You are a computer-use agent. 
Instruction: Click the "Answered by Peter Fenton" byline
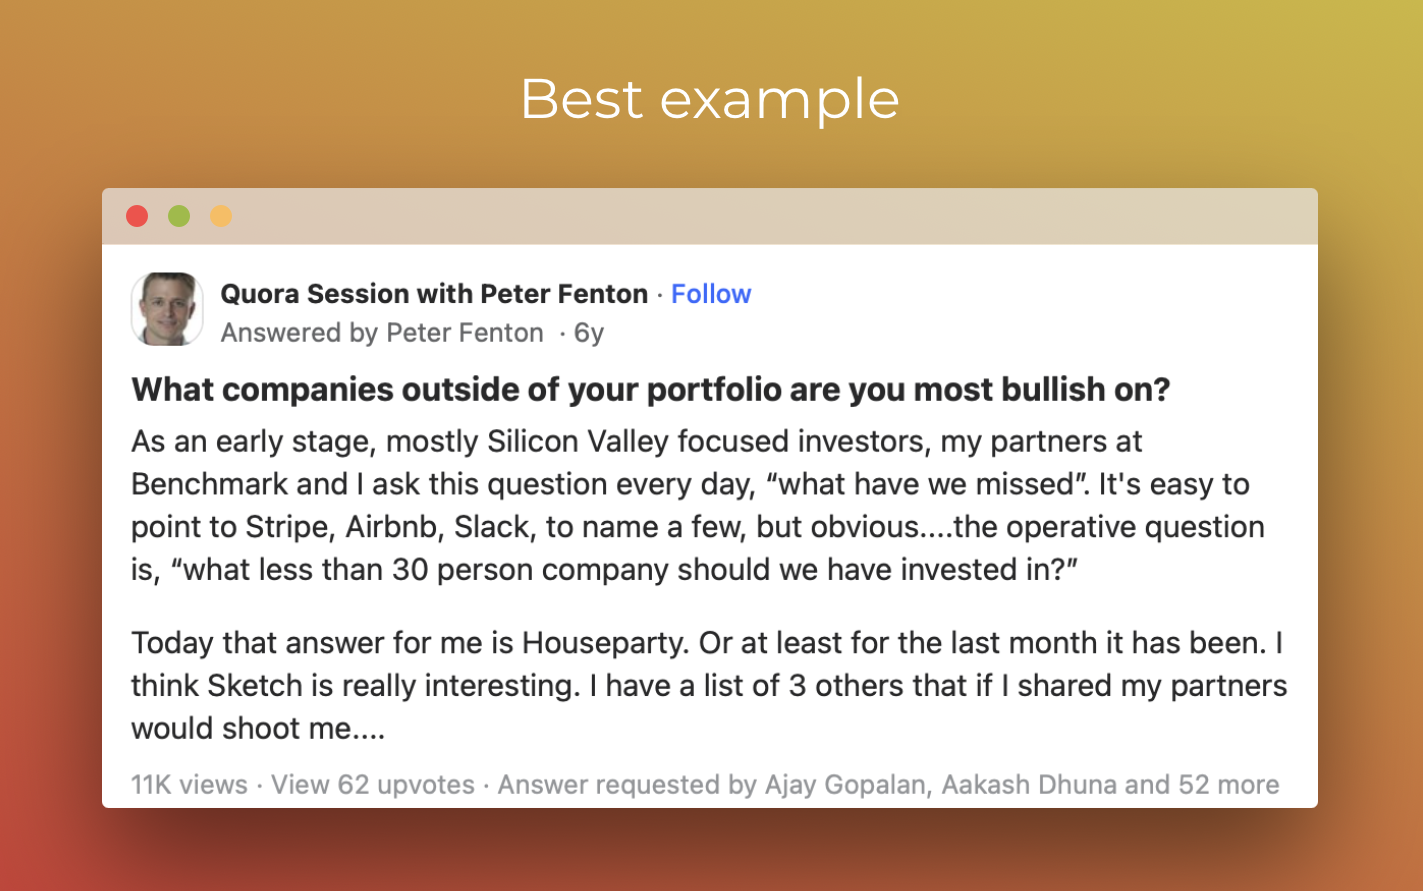point(382,333)
